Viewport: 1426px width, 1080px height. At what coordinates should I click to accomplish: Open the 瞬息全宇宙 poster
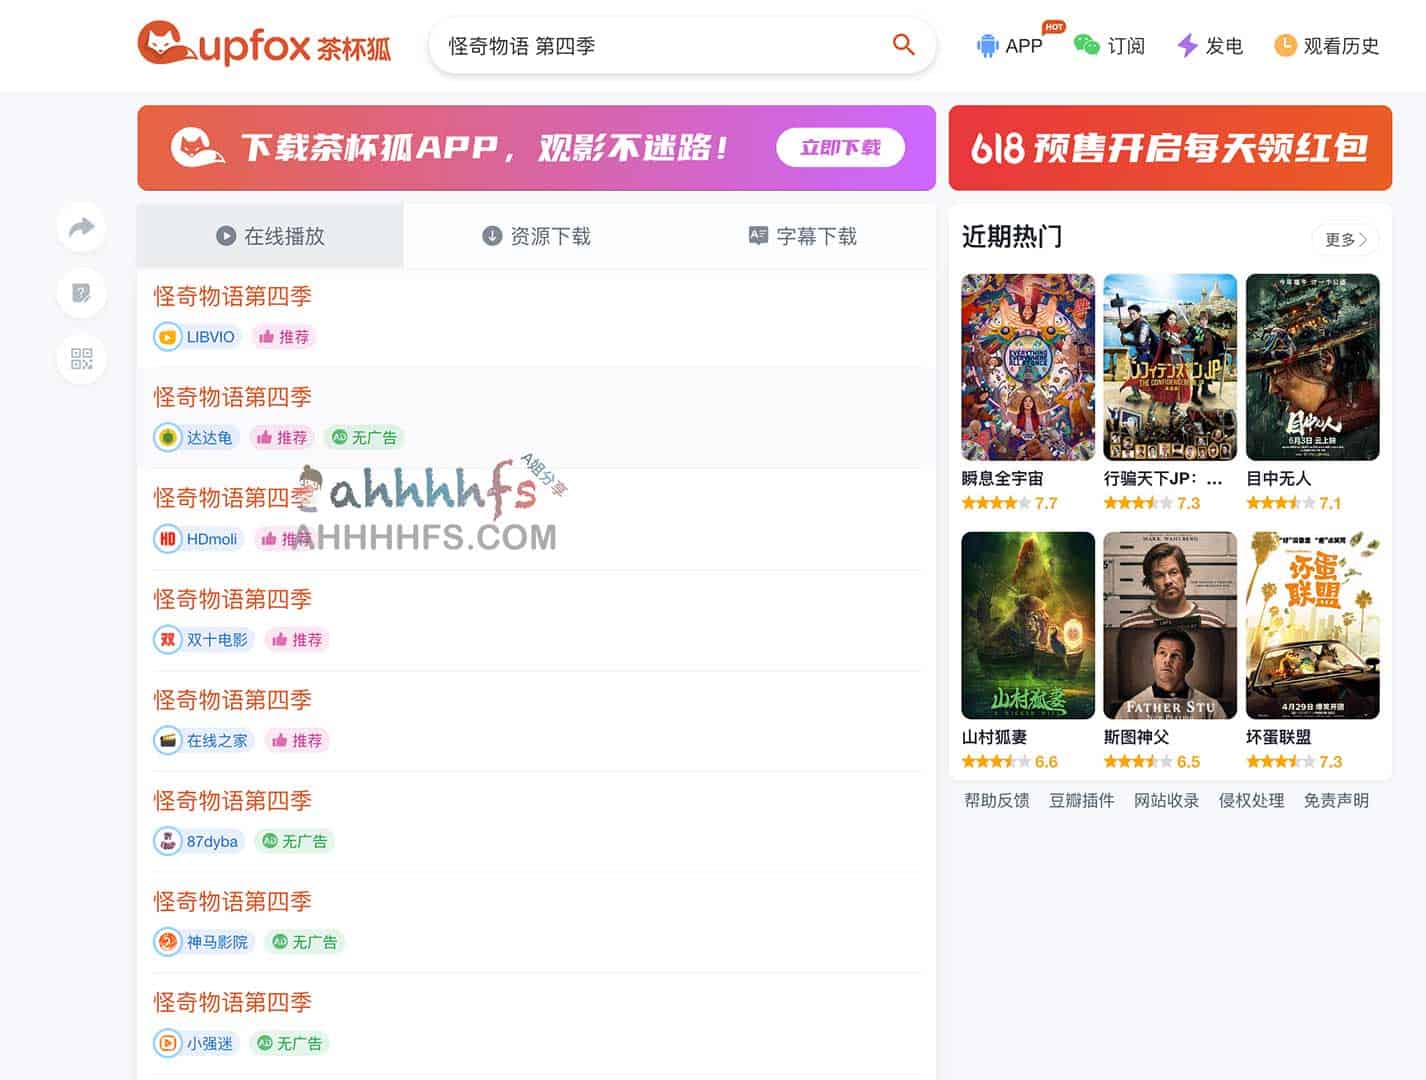(x=1028, y=367)
